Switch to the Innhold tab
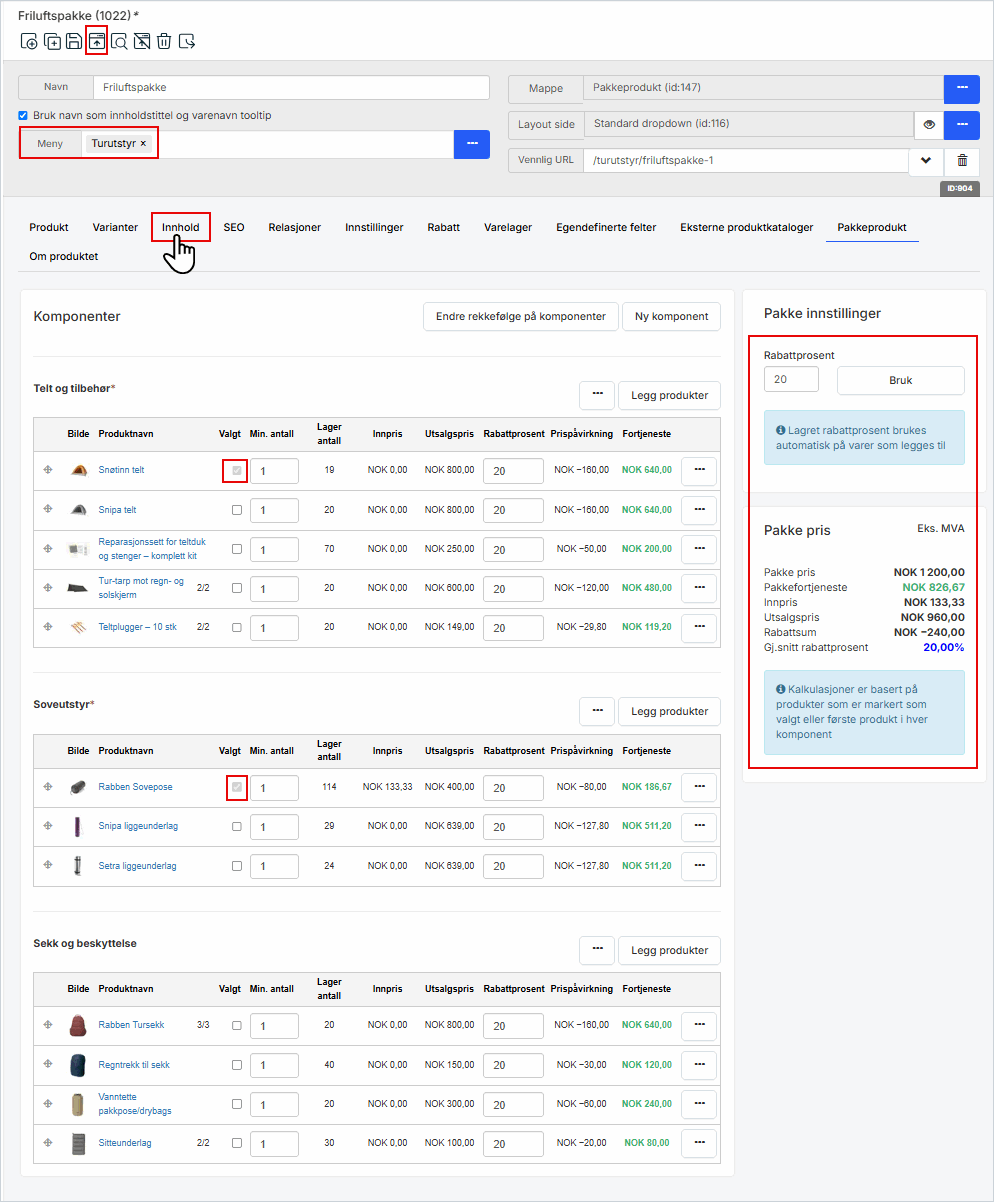The image size is (994, 1202). [181, 227]
